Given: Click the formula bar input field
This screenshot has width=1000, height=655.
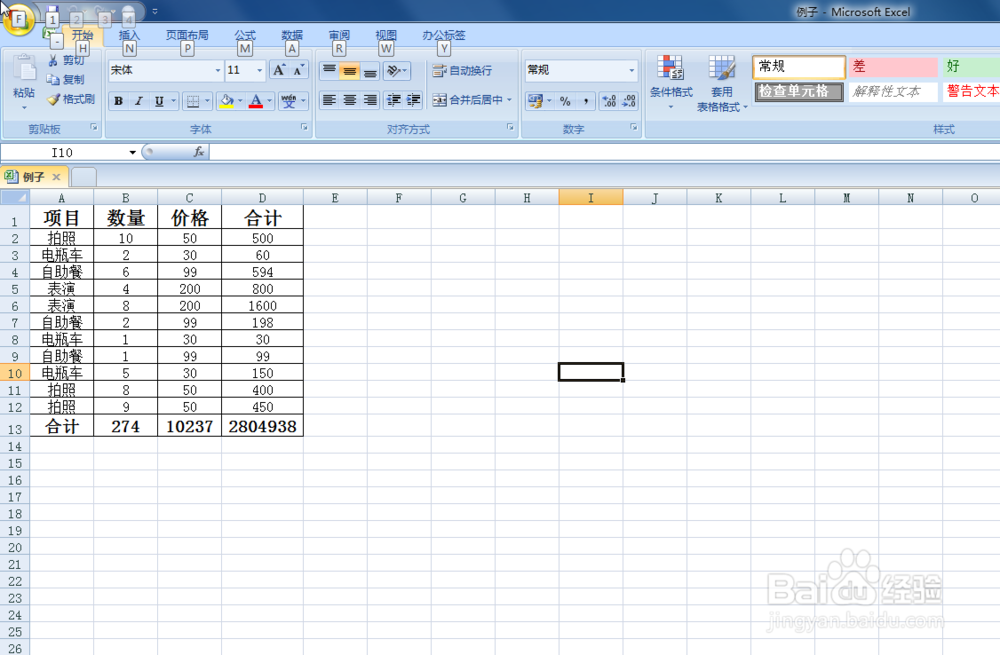Looking at the screenshot, I should (605, 152).
